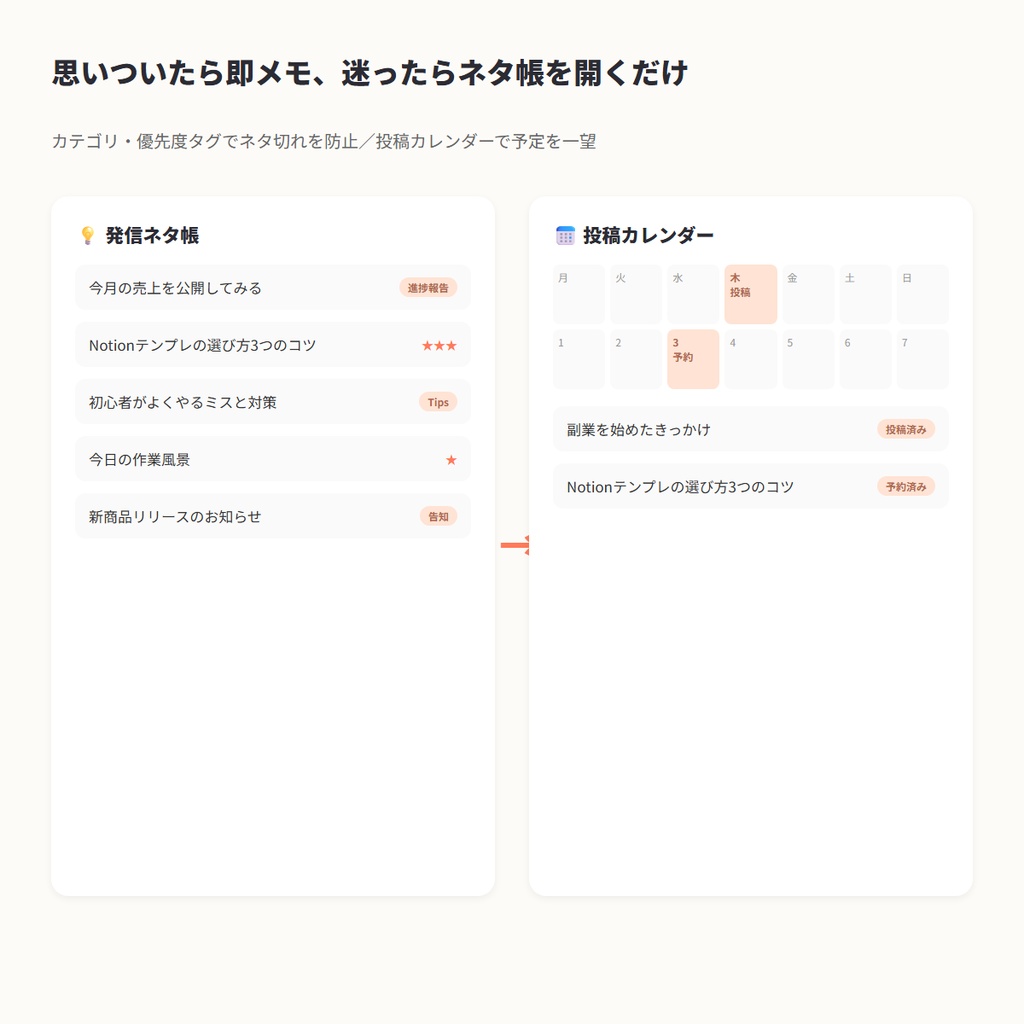The image size is (1024, 1024).
Task: Click the subtitle starting カテゴリ・優先度タグ
Action: (x=323, y=141)
